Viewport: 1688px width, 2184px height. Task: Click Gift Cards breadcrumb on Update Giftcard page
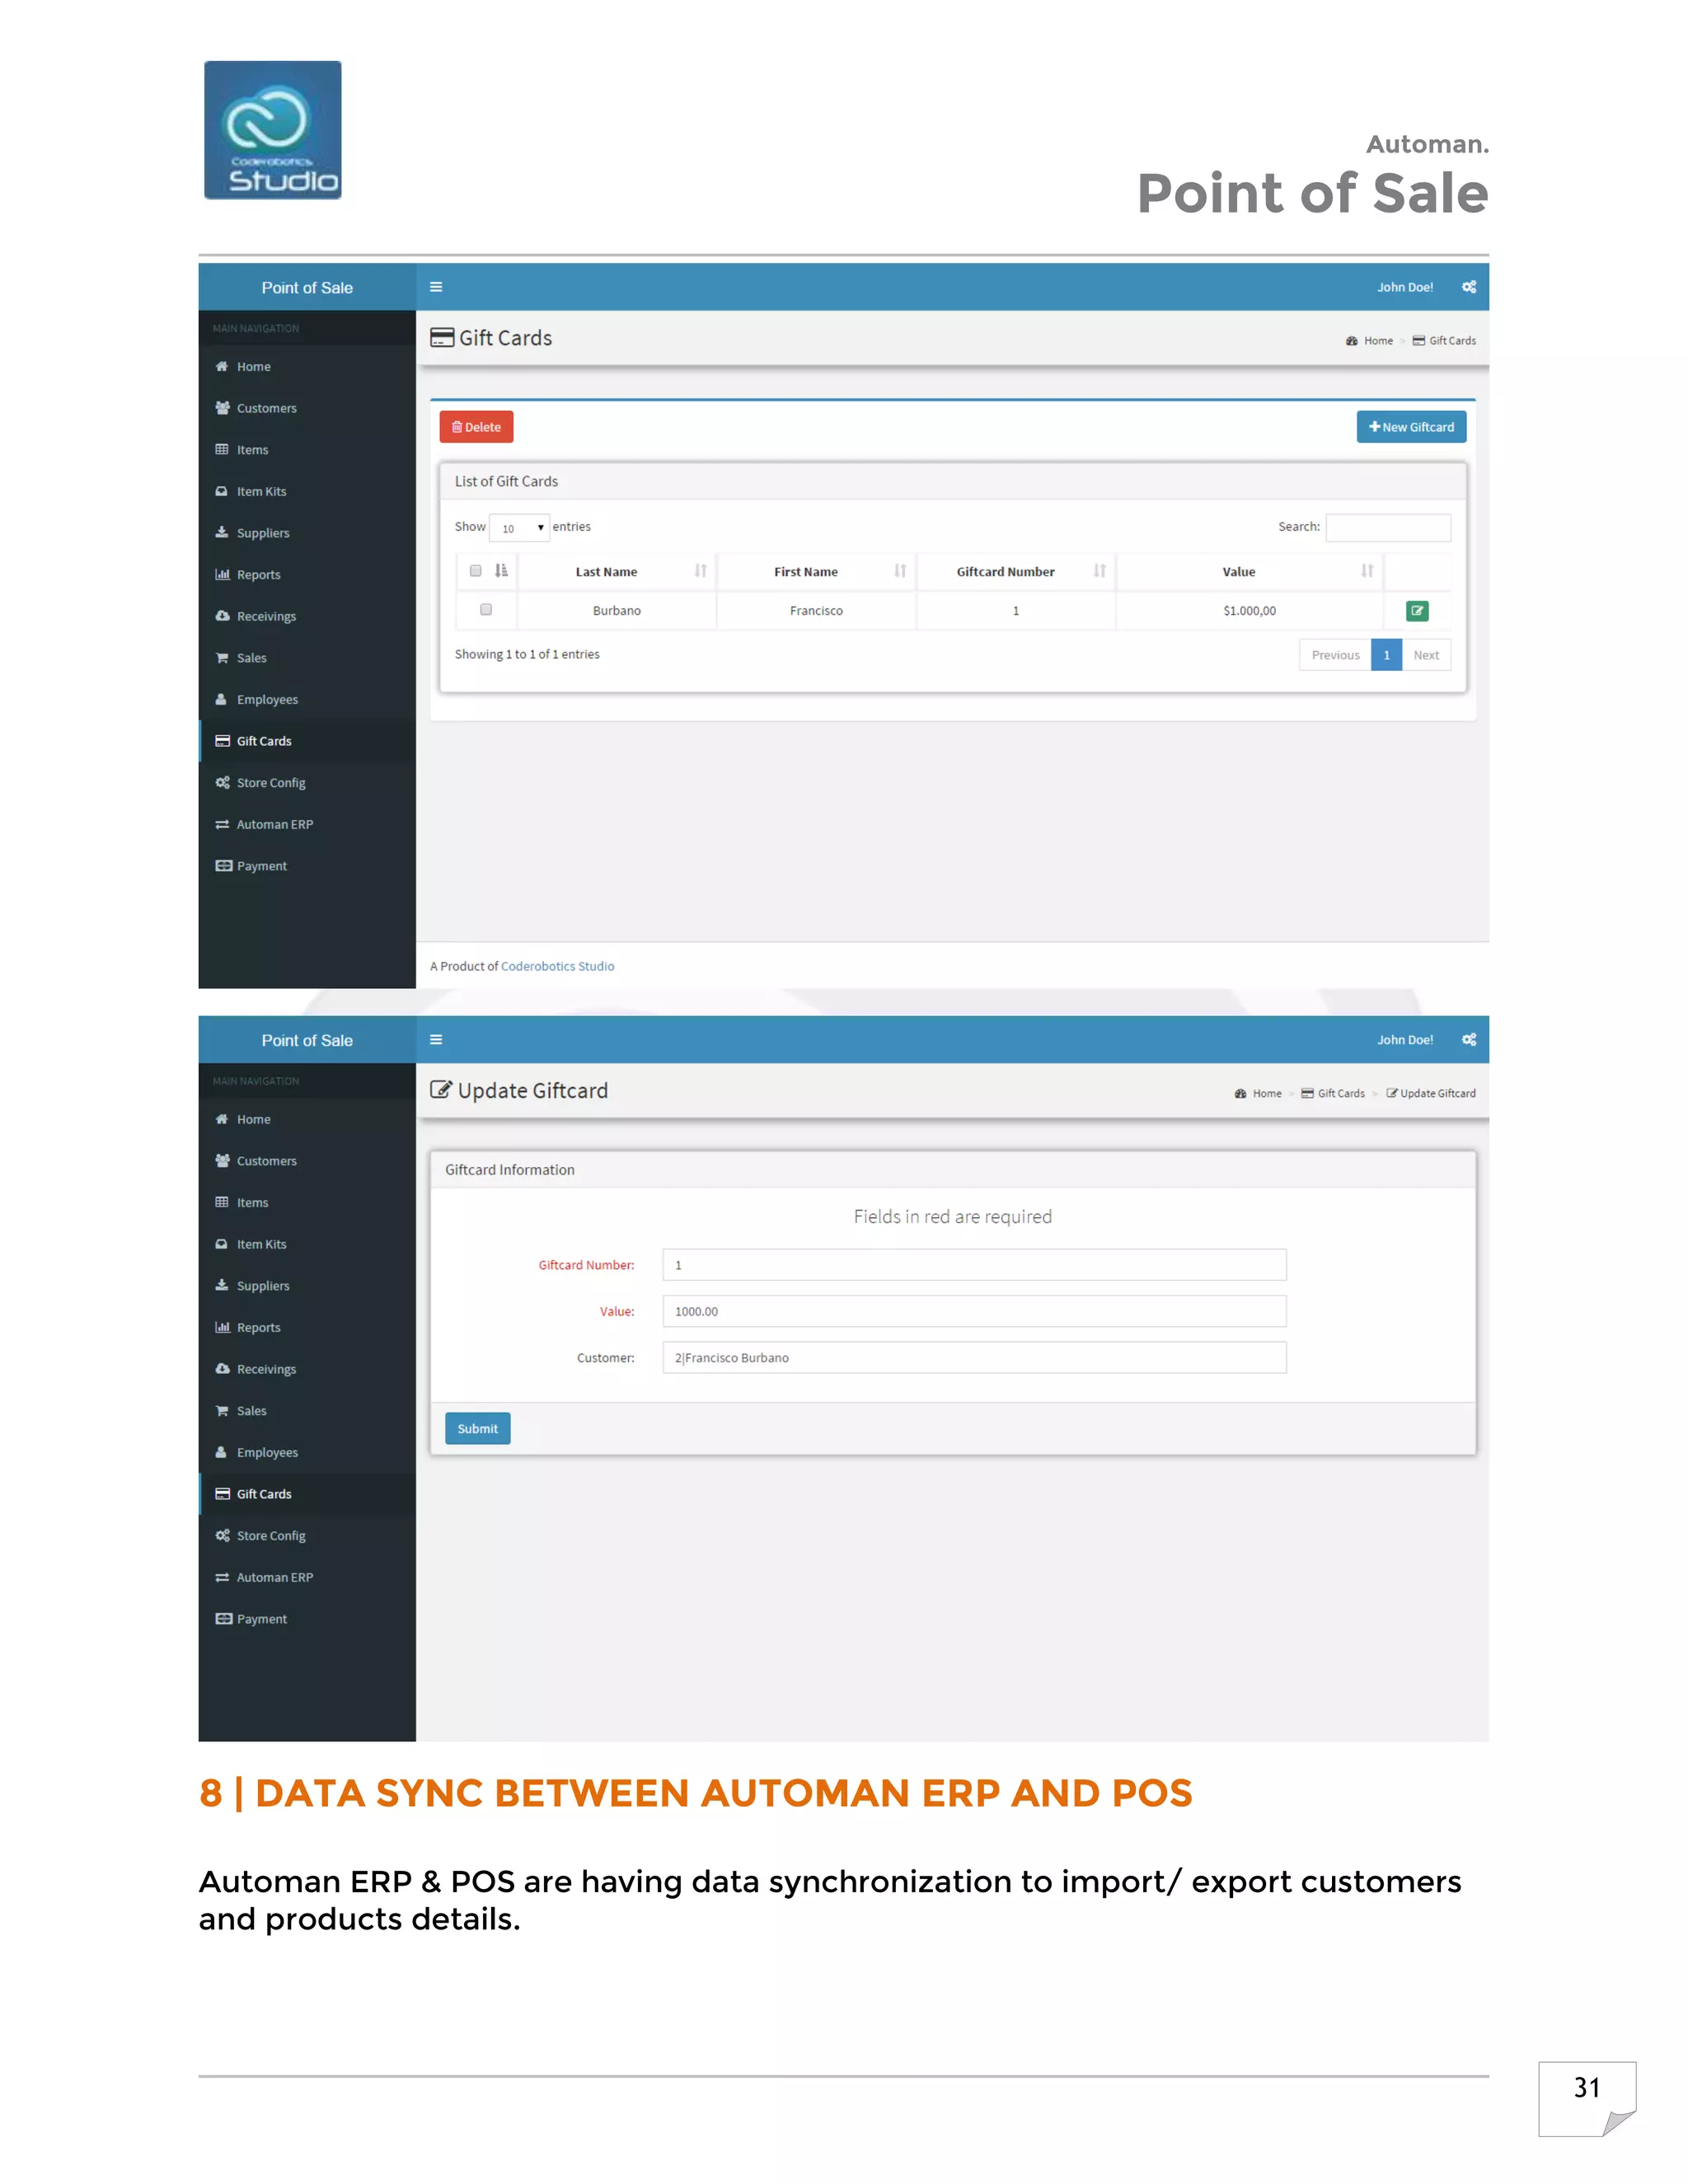pyautogui.click(x=1333, y=1094)
